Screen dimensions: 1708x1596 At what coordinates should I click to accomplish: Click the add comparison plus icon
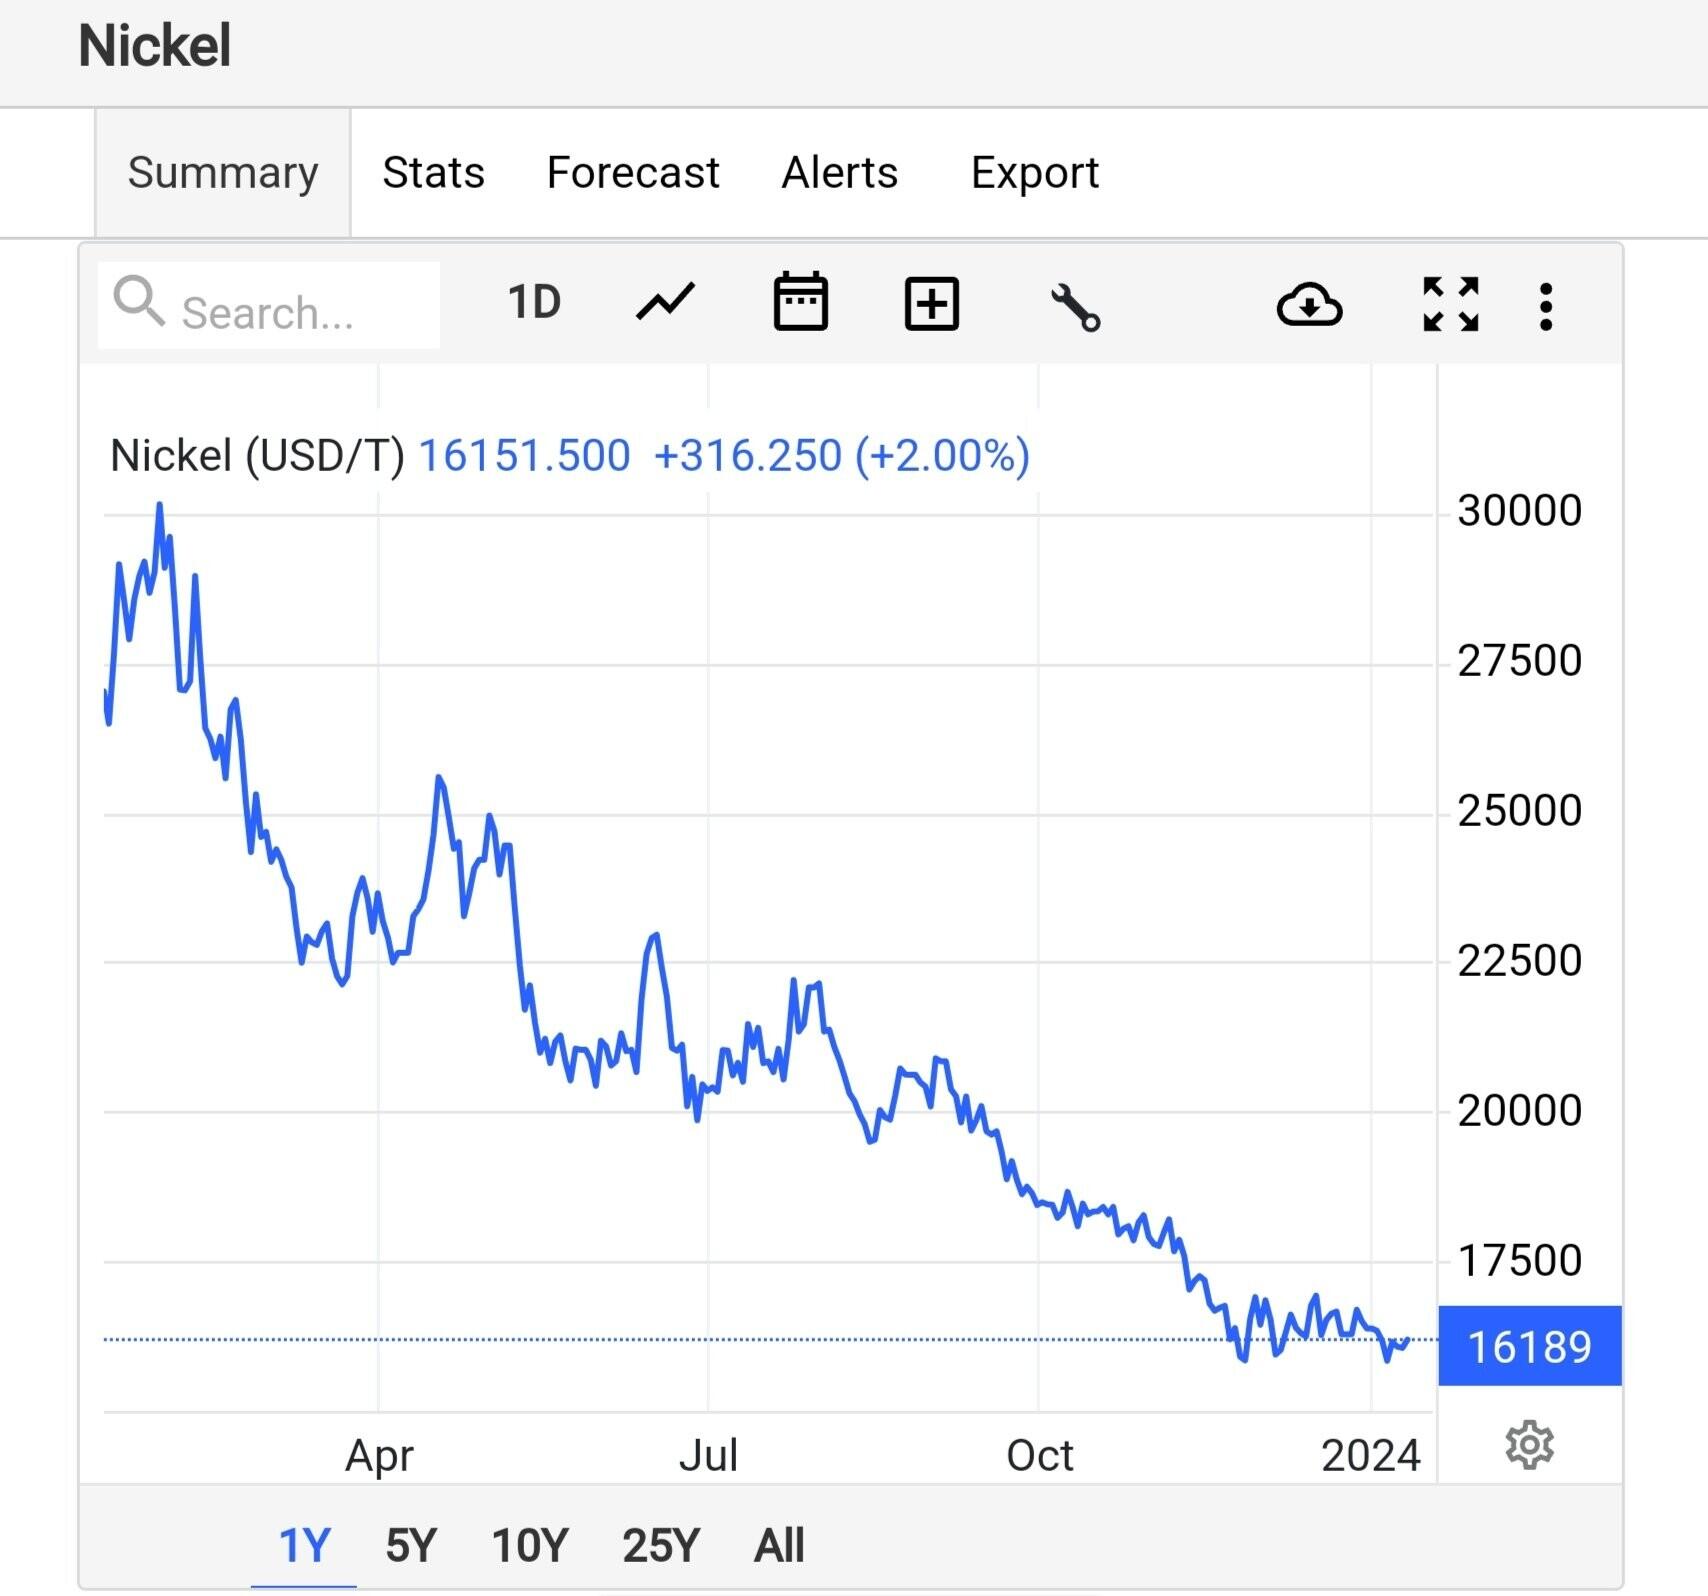pos(931,304)
